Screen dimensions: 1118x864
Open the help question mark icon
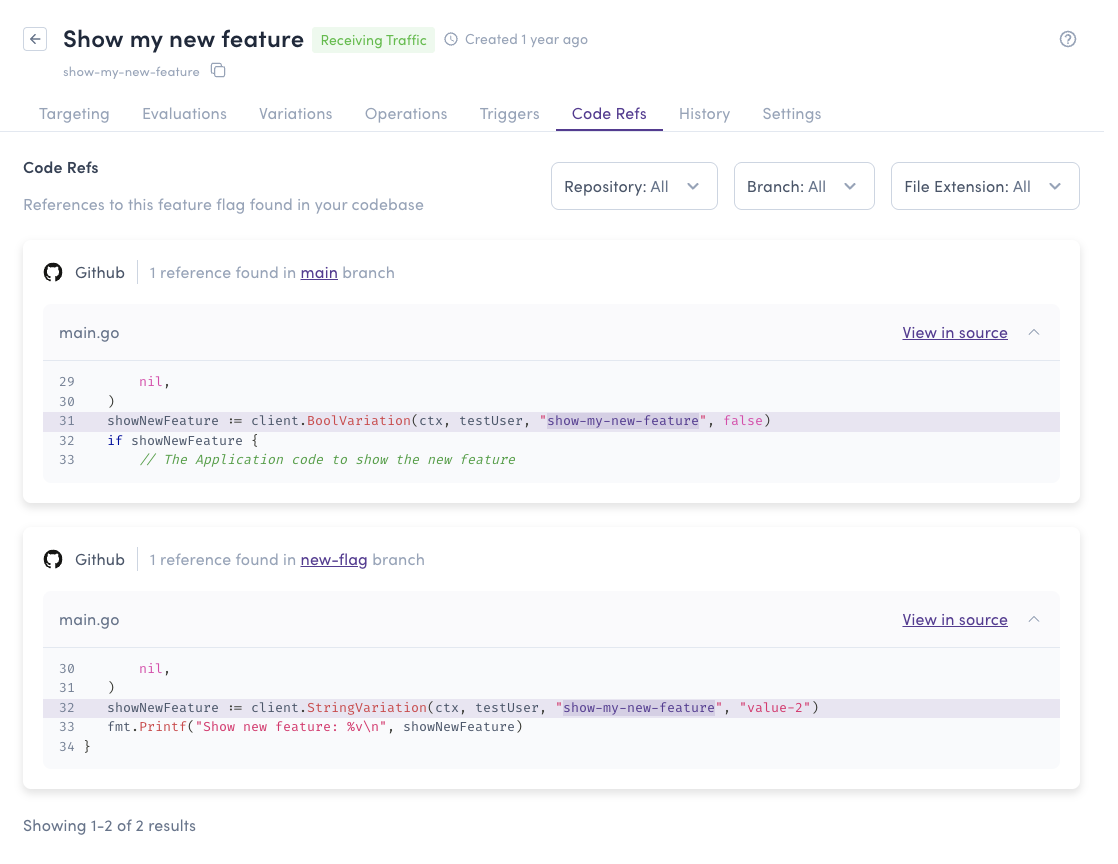coord(1068,39)
